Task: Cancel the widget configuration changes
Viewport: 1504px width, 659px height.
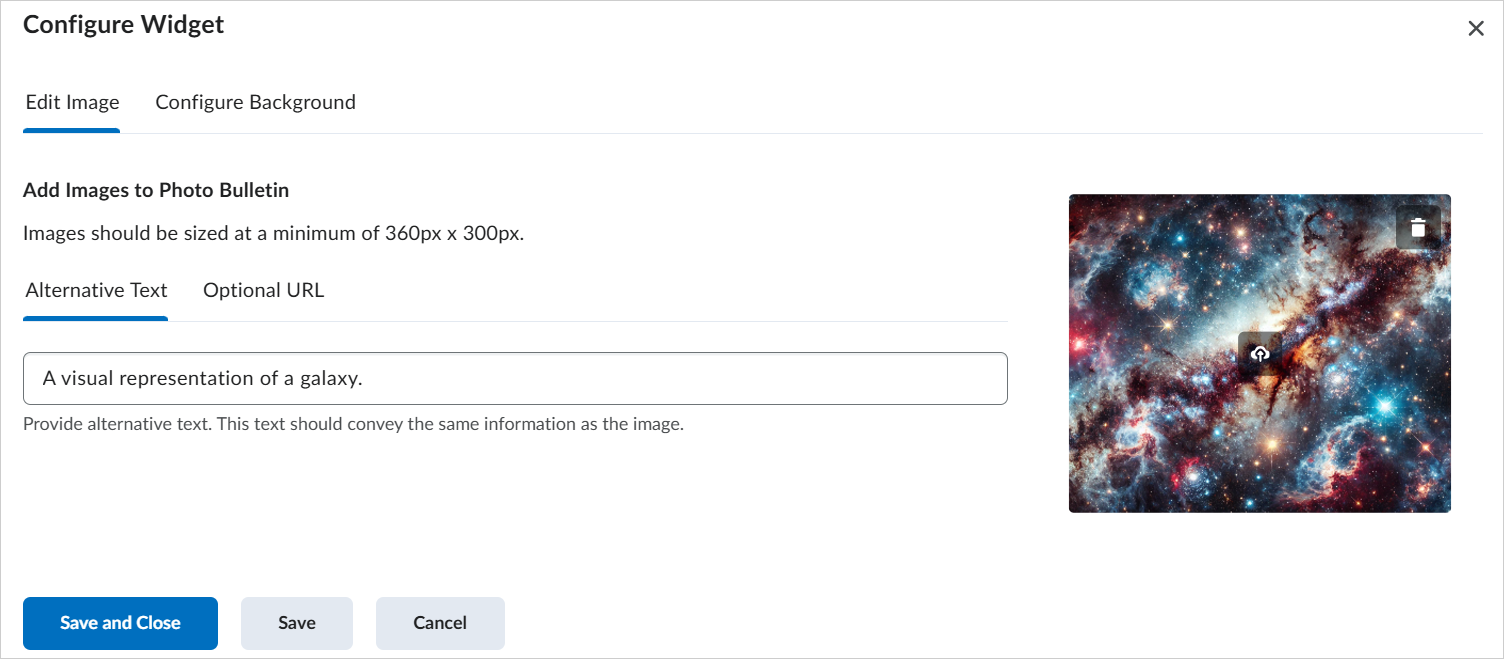Action: [x=440, y=622]
